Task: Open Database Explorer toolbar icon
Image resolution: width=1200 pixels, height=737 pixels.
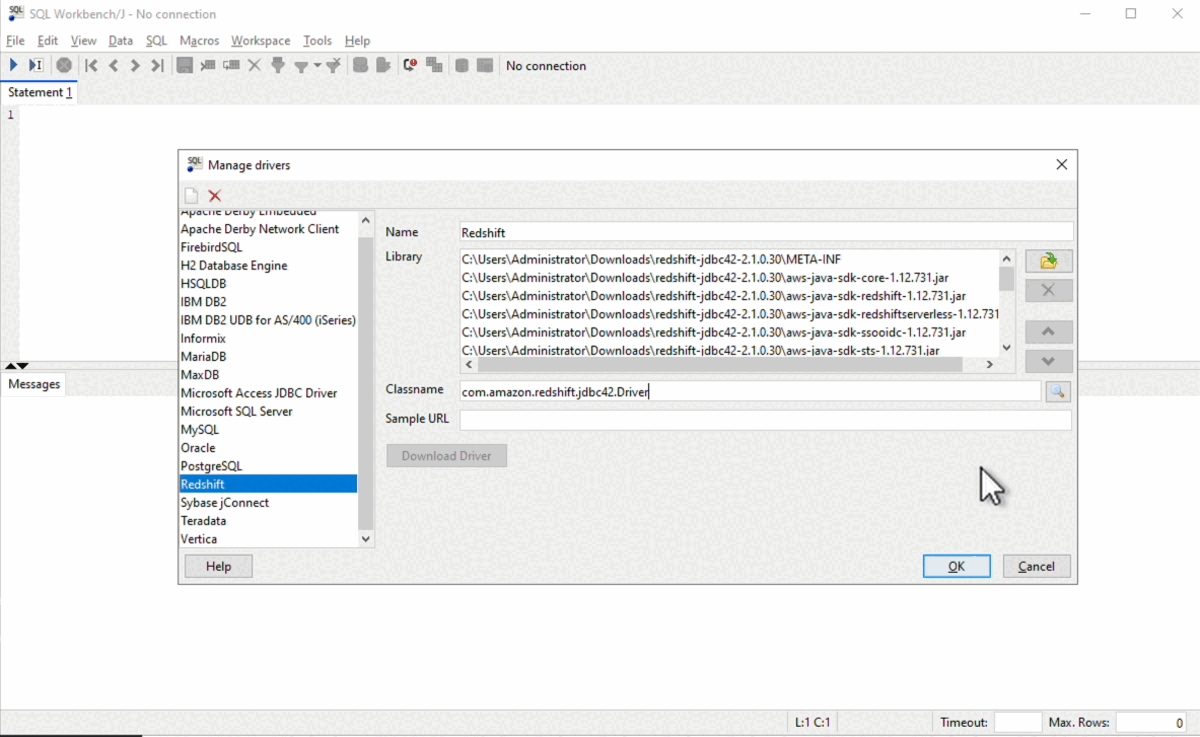Action: (461, 65)
